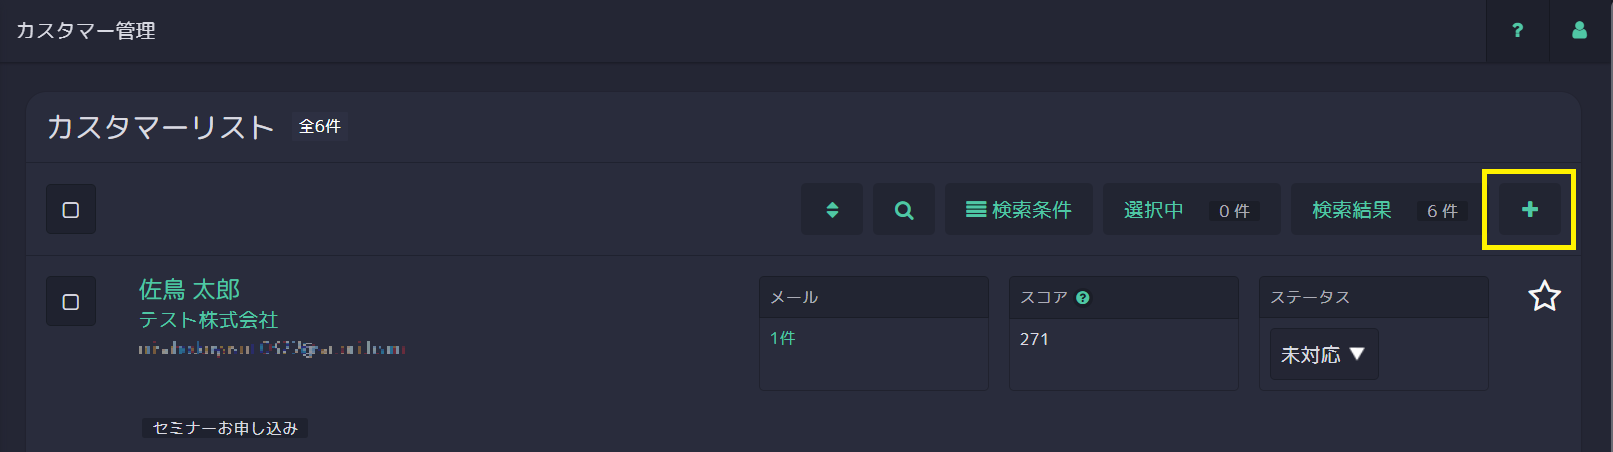Check the checkbox beside 佐島 太郎
The image size is (1613, 452).
coord(71,301)
